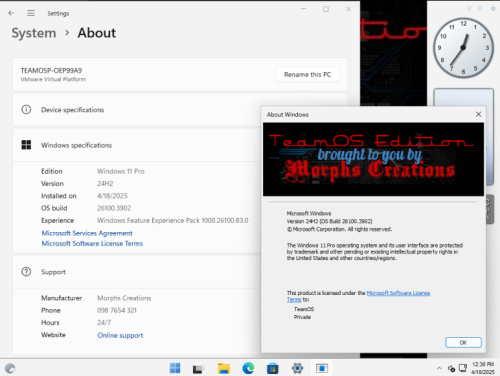The width and height of the screenshot is (500, 376).
Task: Select the Version value 24H2
Action: [105, 183]
